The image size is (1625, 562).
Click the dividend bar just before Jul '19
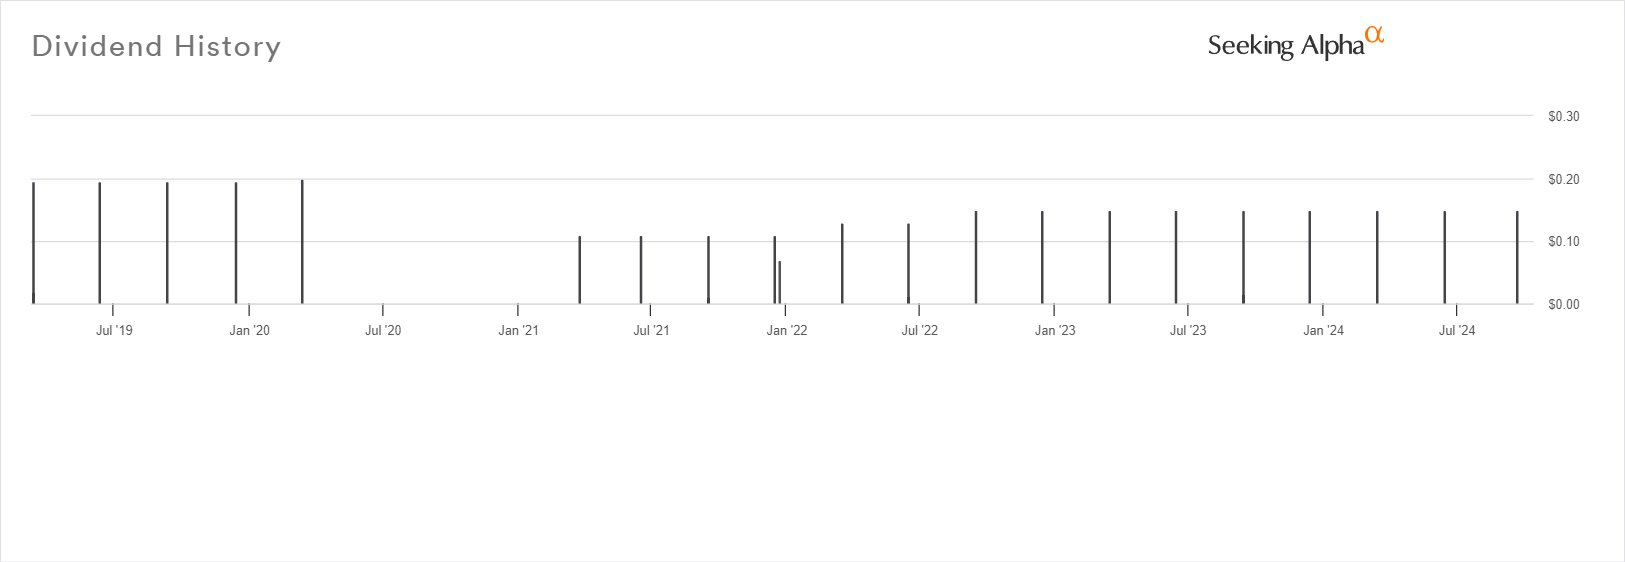(x=99, y=243)
